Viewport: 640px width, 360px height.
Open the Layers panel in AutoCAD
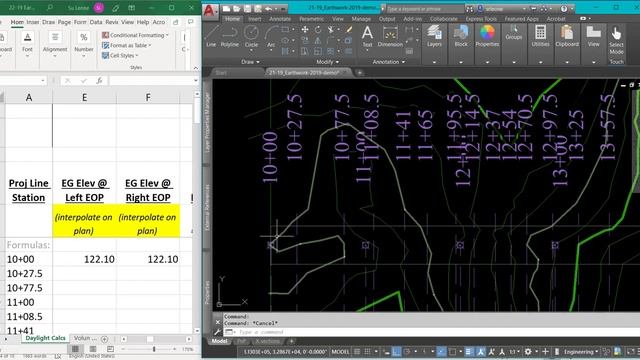tap(434, 36)
